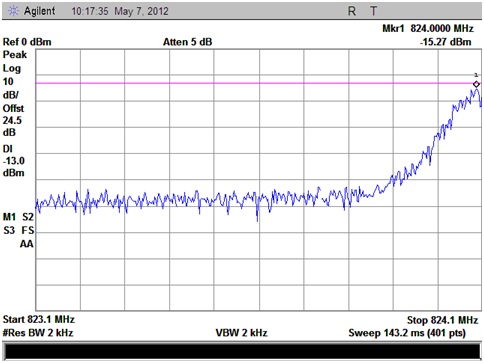Image resolution: width=484 pixels, height=363 pixels.
Task: Click the R status indicator
Action: point(352,11)
